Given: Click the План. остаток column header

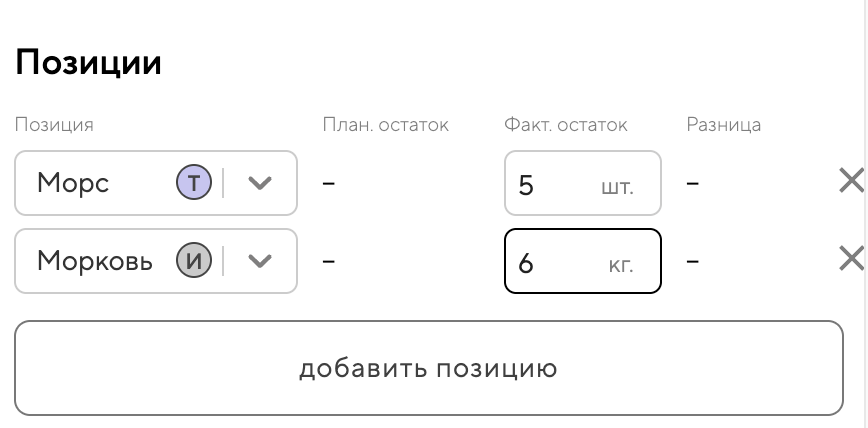Looking at the screenshot, I should click(385, 125).
